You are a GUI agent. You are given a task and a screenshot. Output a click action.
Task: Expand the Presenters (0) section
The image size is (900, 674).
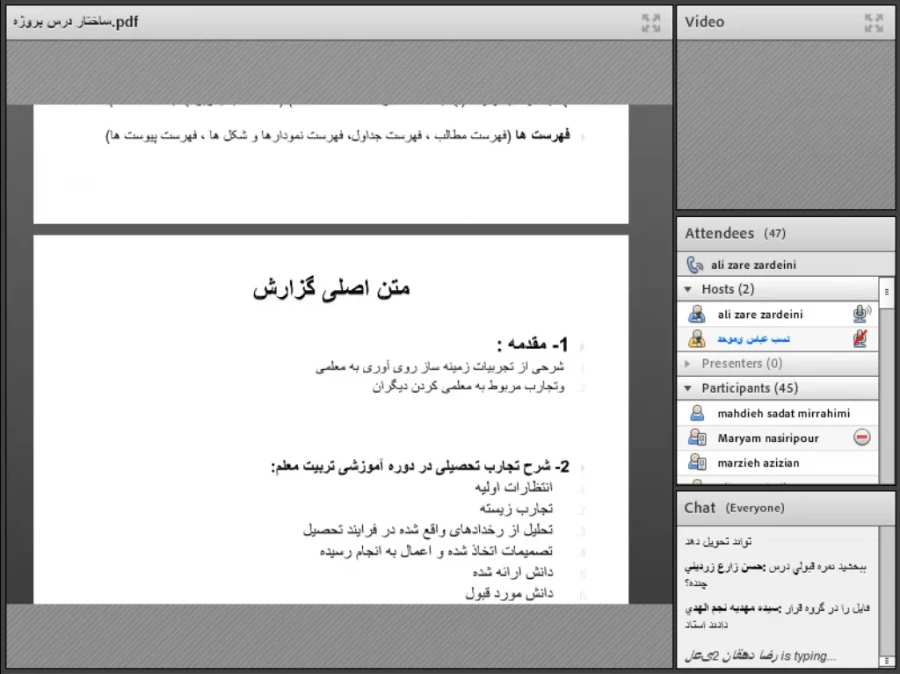tap(686, 363)
